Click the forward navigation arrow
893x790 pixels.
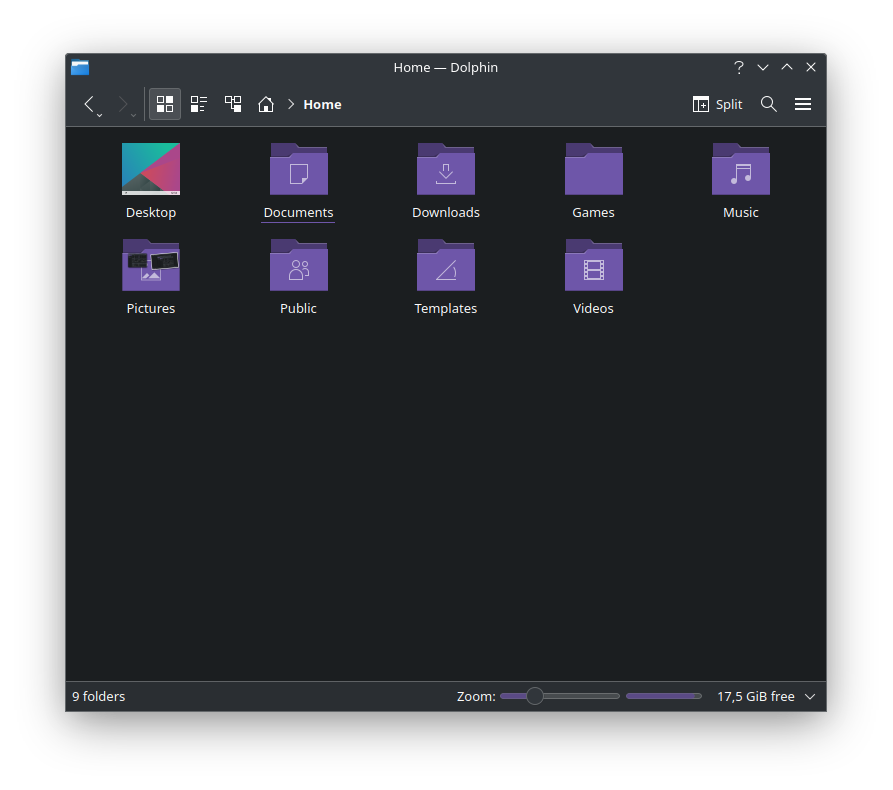(x=122, y=104)
